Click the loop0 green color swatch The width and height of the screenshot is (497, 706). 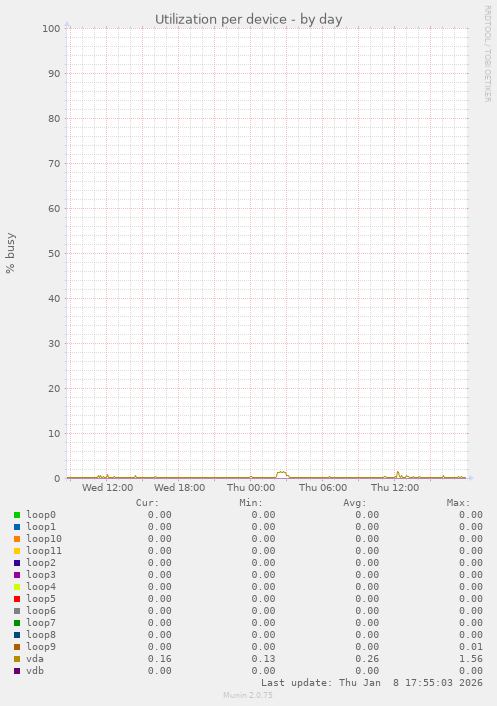[17, 515]
